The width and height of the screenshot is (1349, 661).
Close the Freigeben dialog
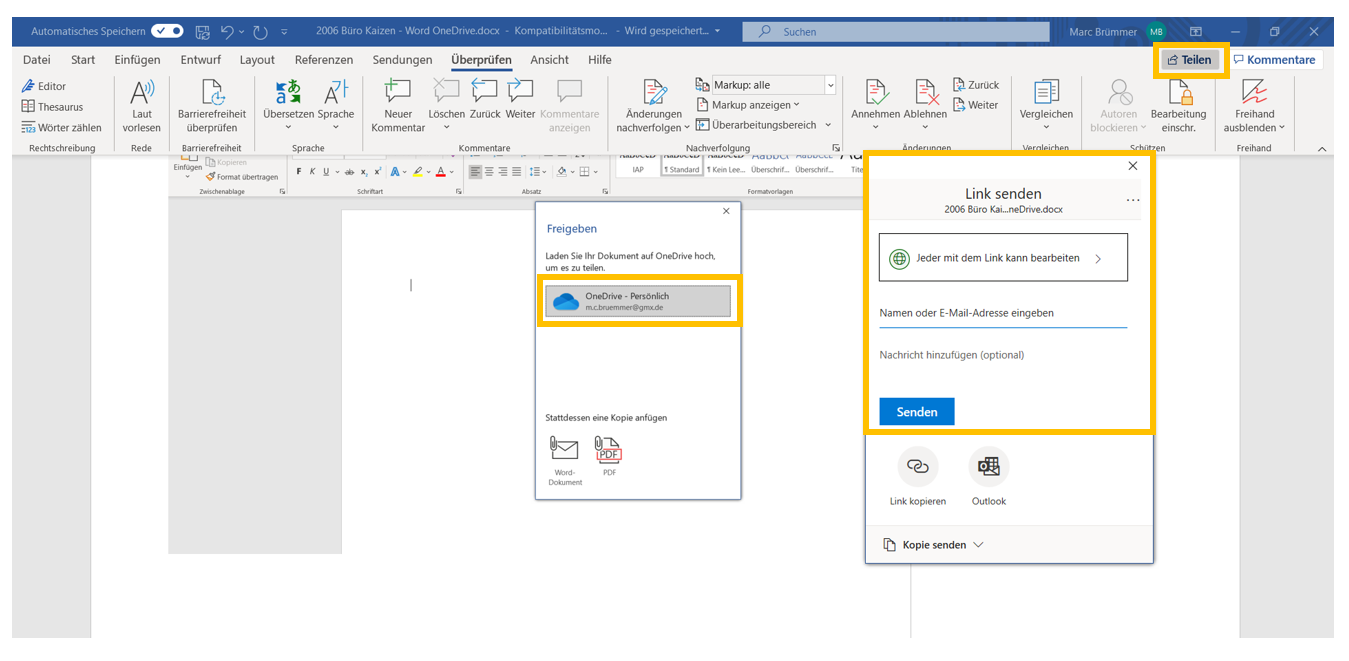(x=726, y=211)
